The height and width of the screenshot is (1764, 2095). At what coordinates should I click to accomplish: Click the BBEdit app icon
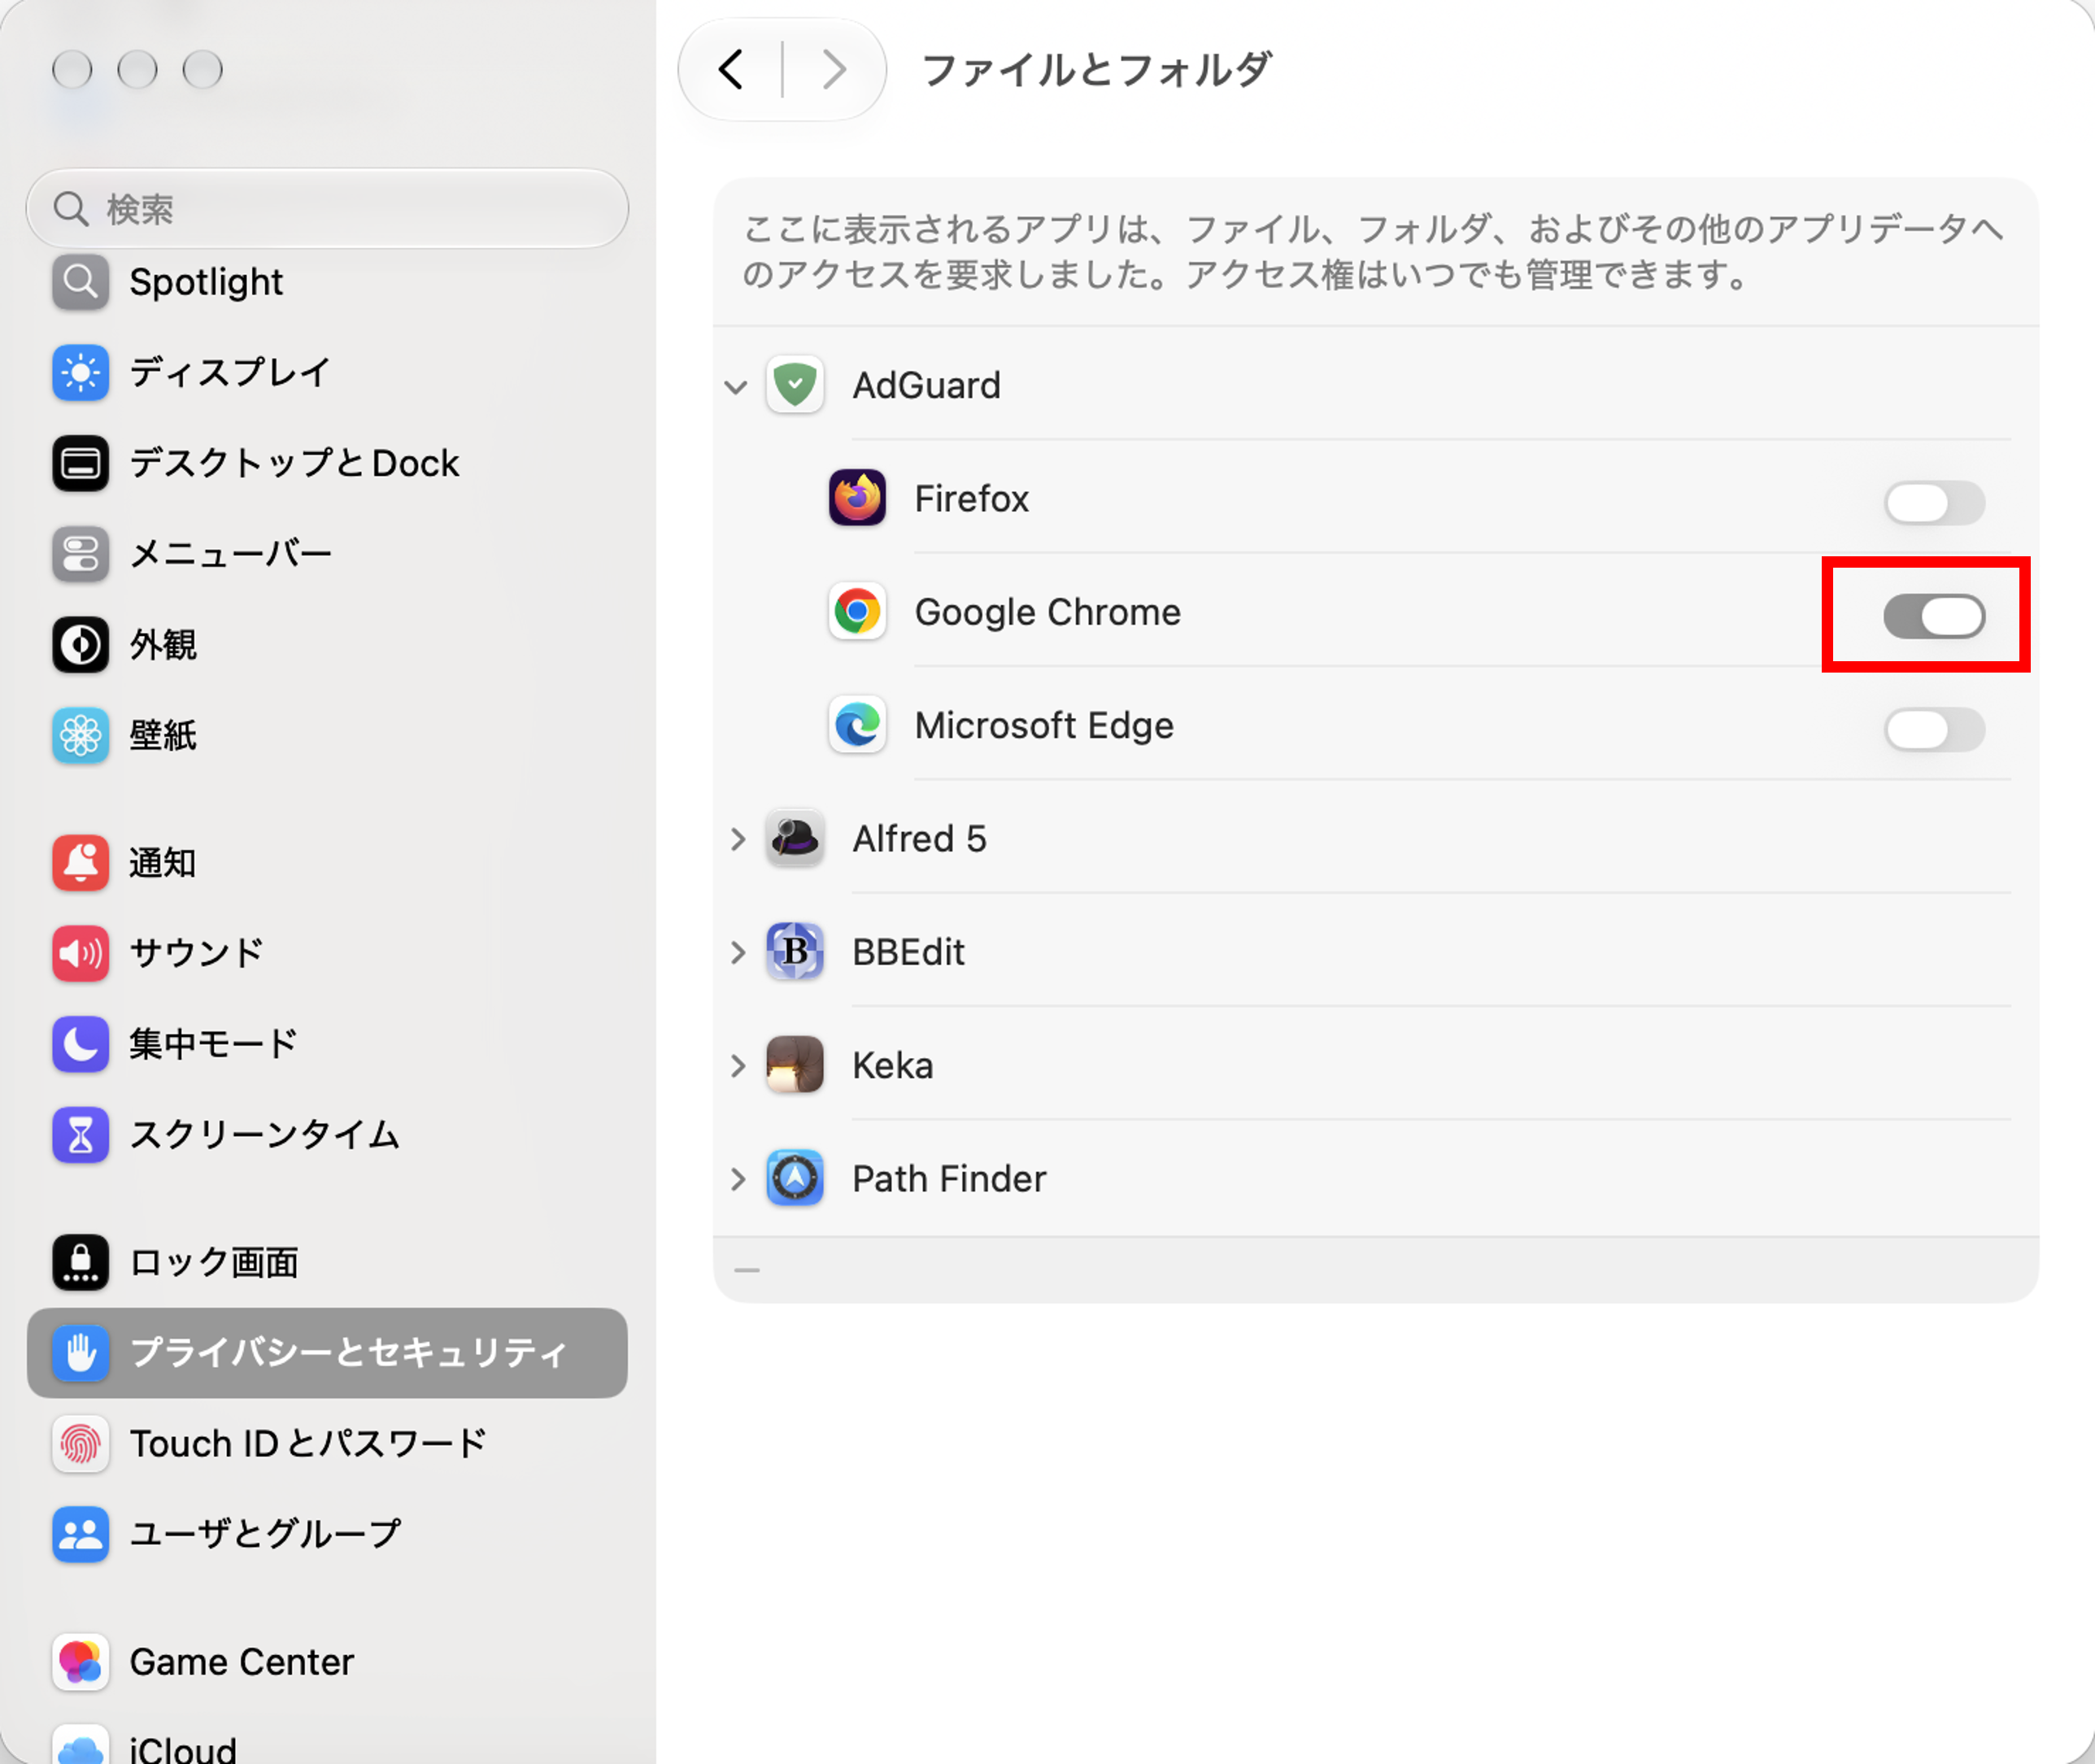(795, 952)
